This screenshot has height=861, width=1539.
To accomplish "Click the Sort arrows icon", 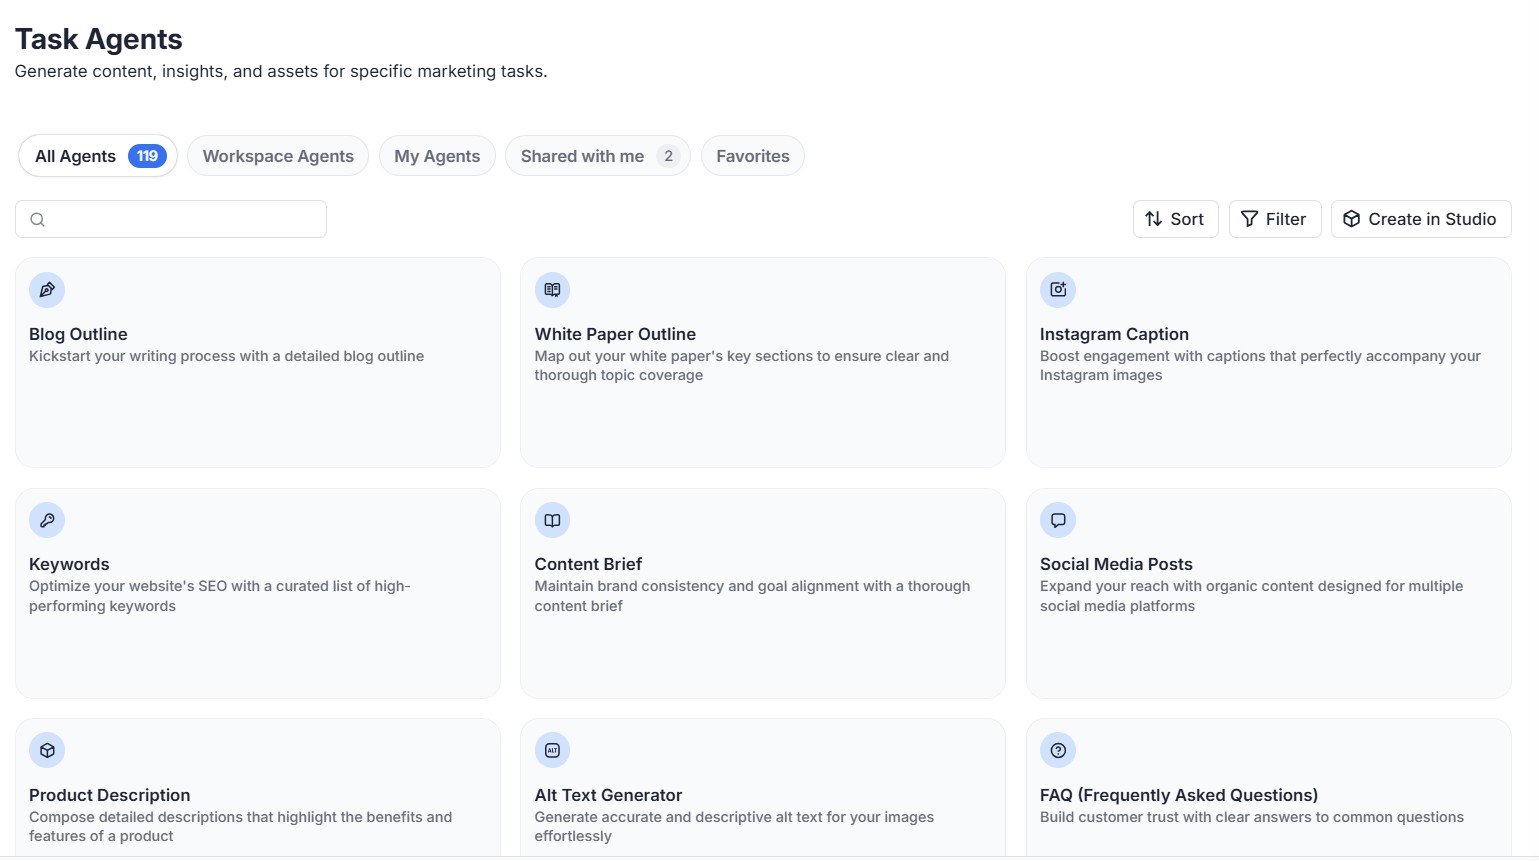I will tap(1154, 219).
